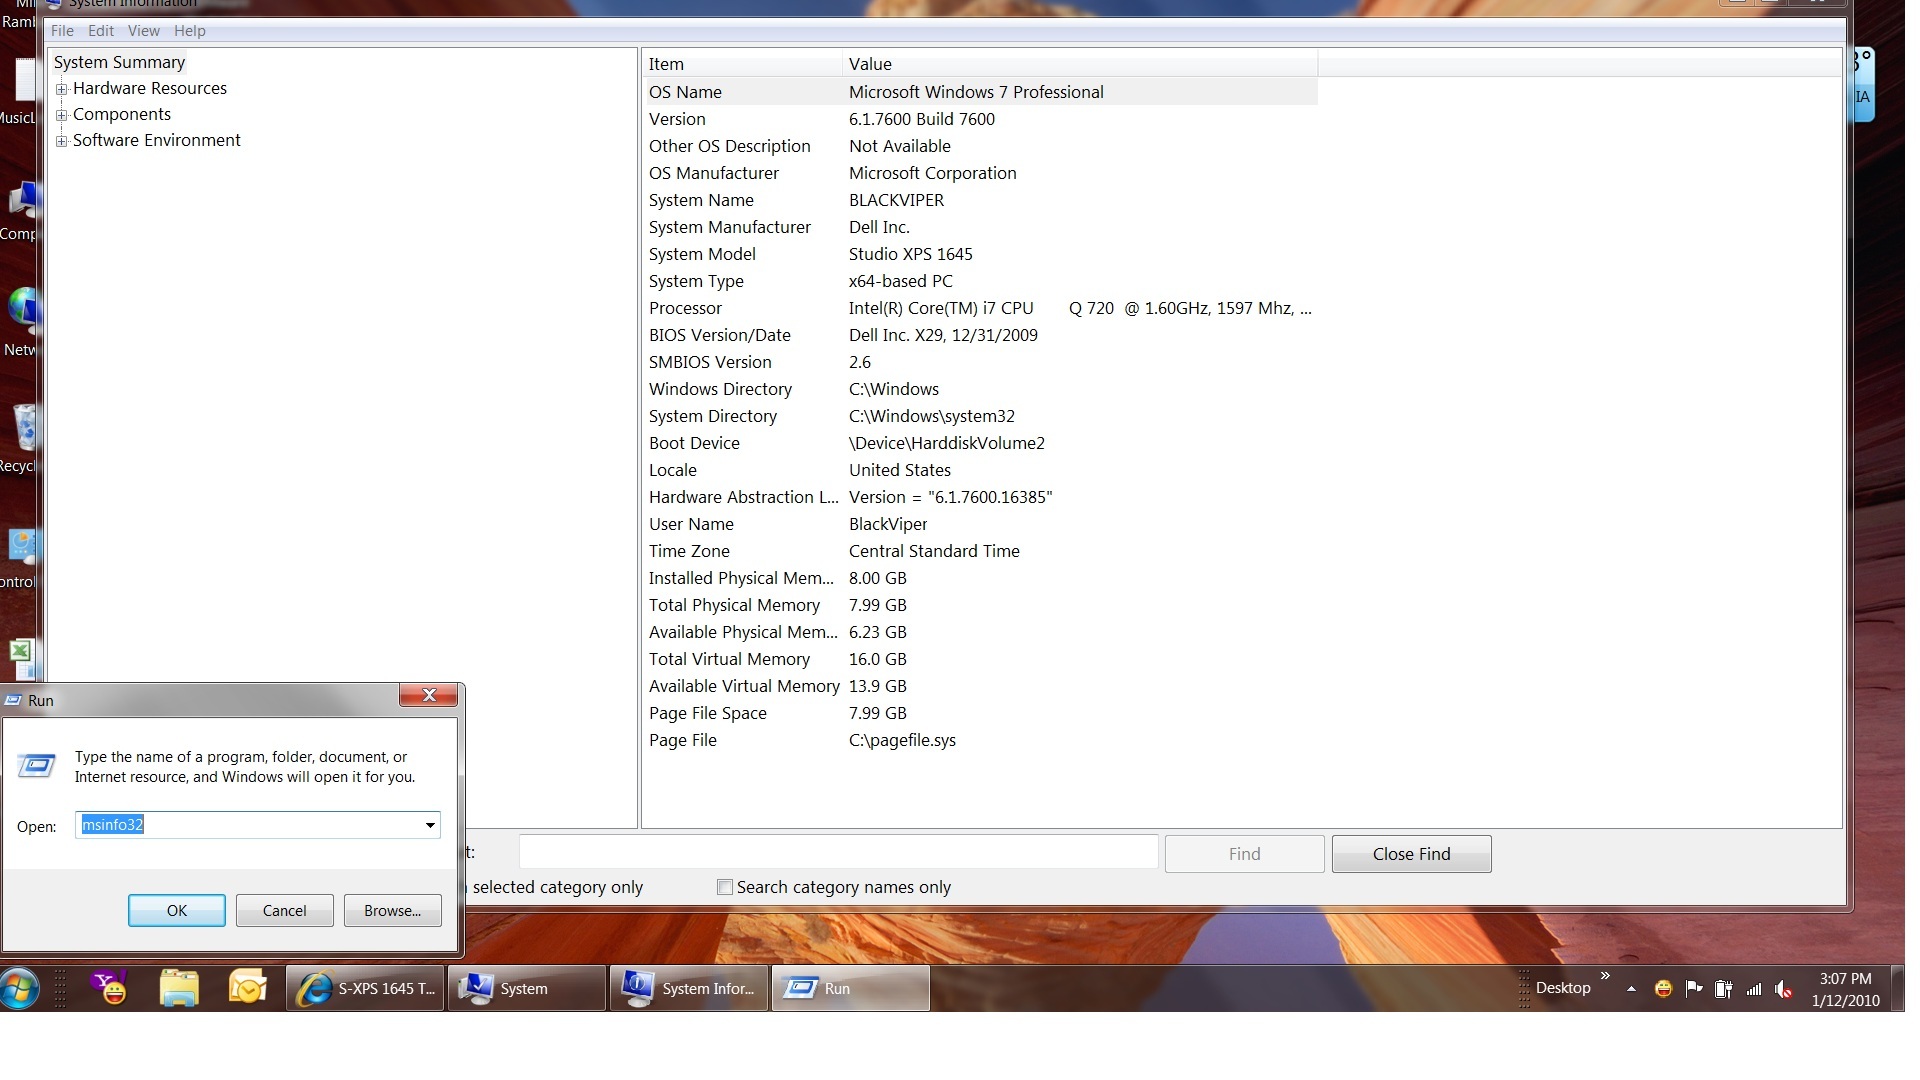
Task: Expand Software Environment tree node
Action: coord(62,141)
